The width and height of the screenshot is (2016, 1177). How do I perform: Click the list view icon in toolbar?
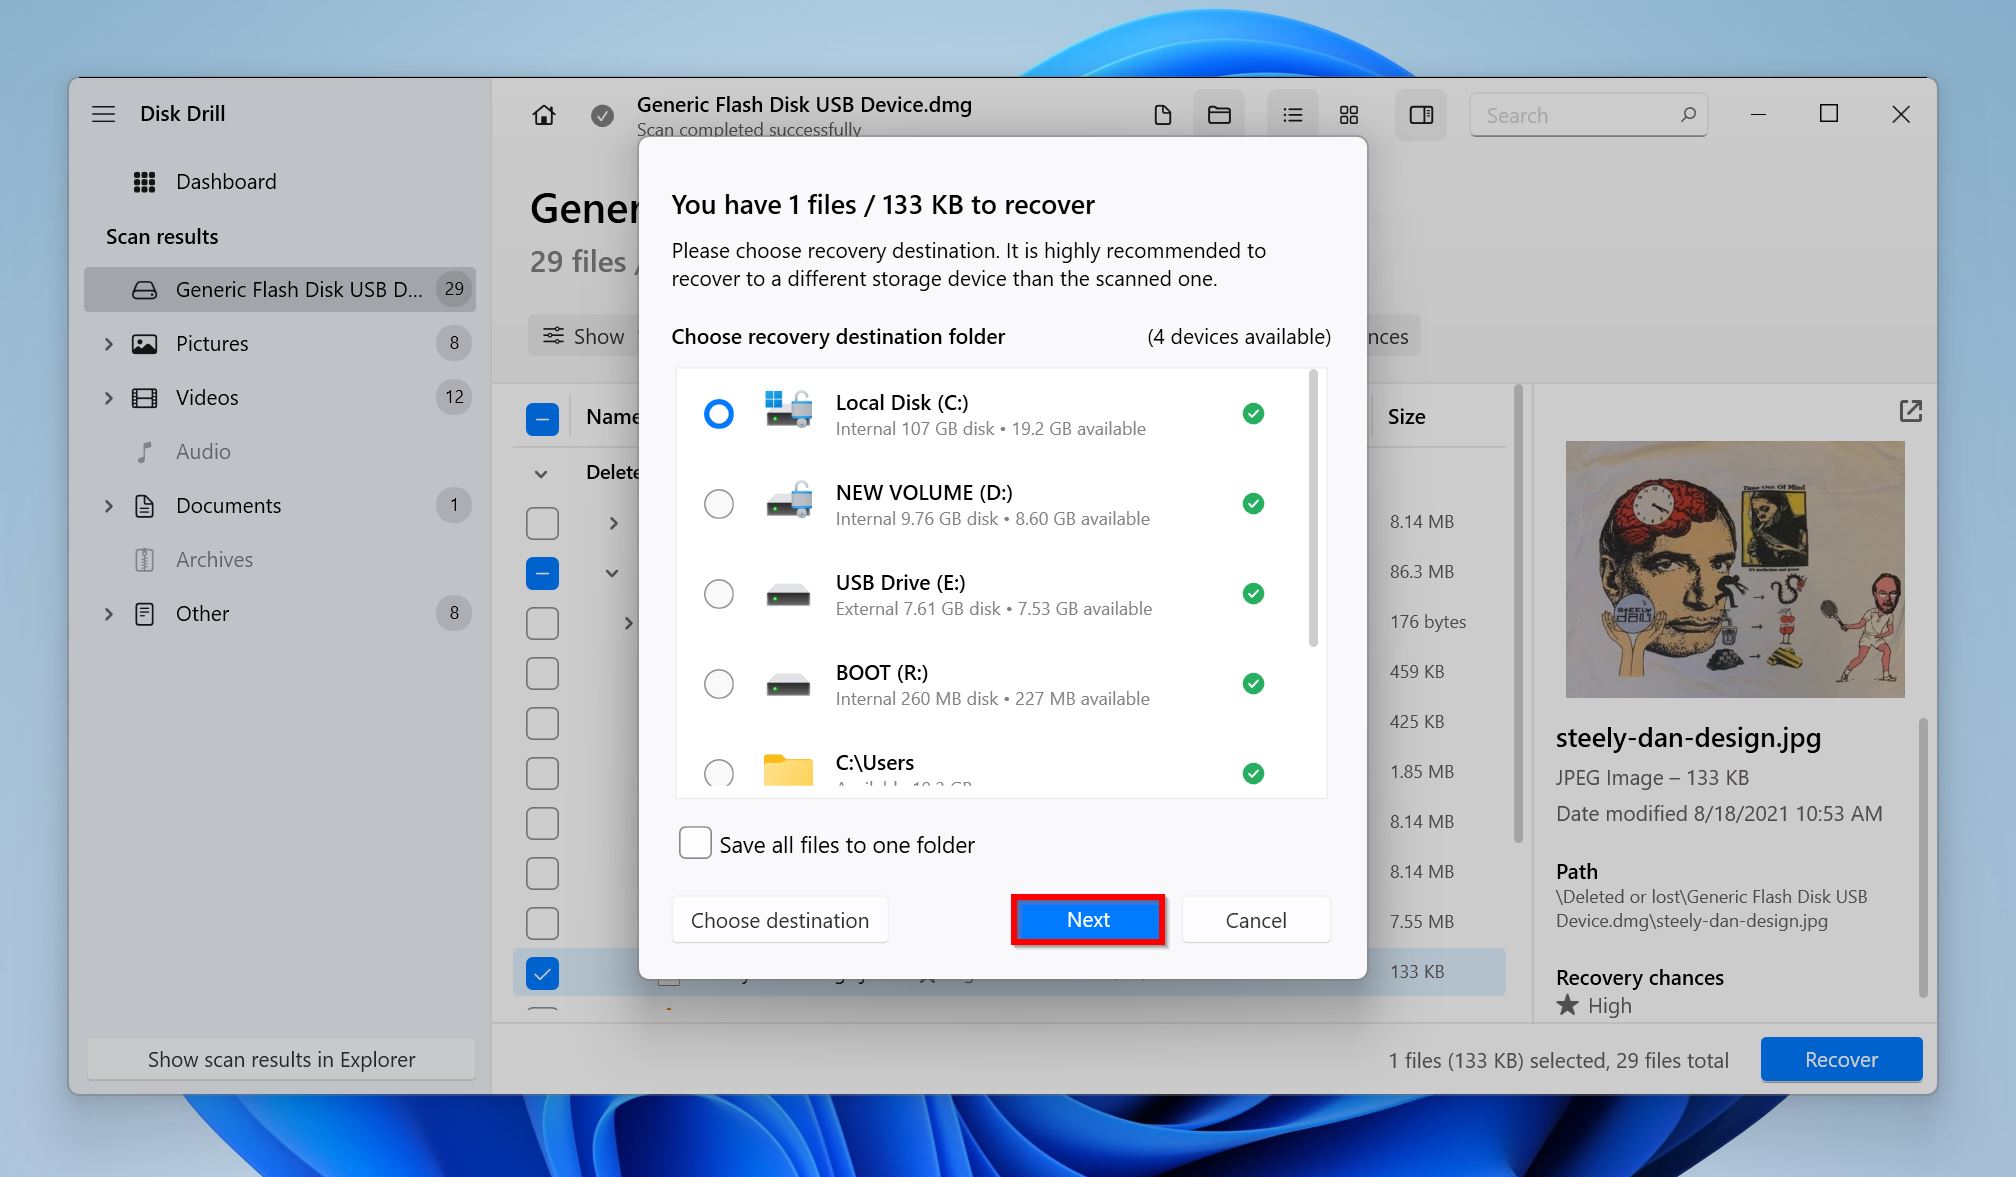[1290, 113]
